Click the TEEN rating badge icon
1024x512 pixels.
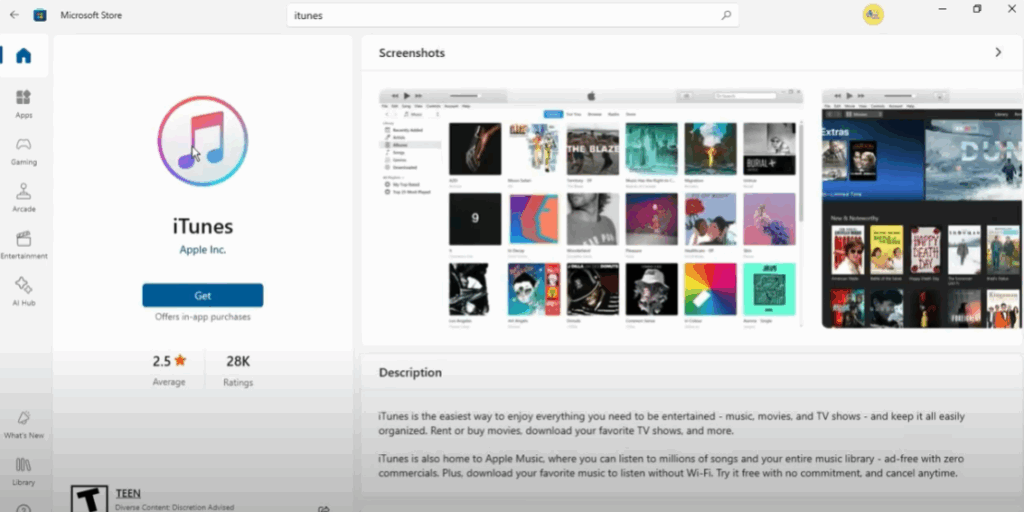point(89,498)
